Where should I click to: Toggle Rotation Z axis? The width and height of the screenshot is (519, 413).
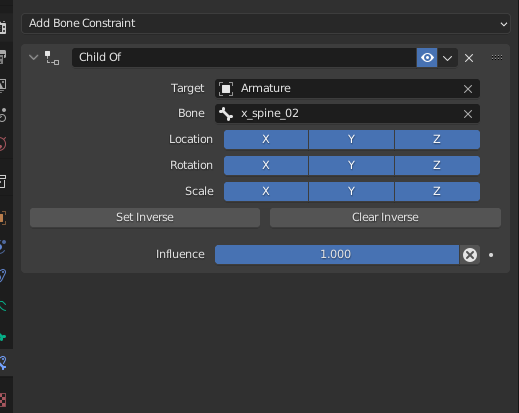coord(437,165)
